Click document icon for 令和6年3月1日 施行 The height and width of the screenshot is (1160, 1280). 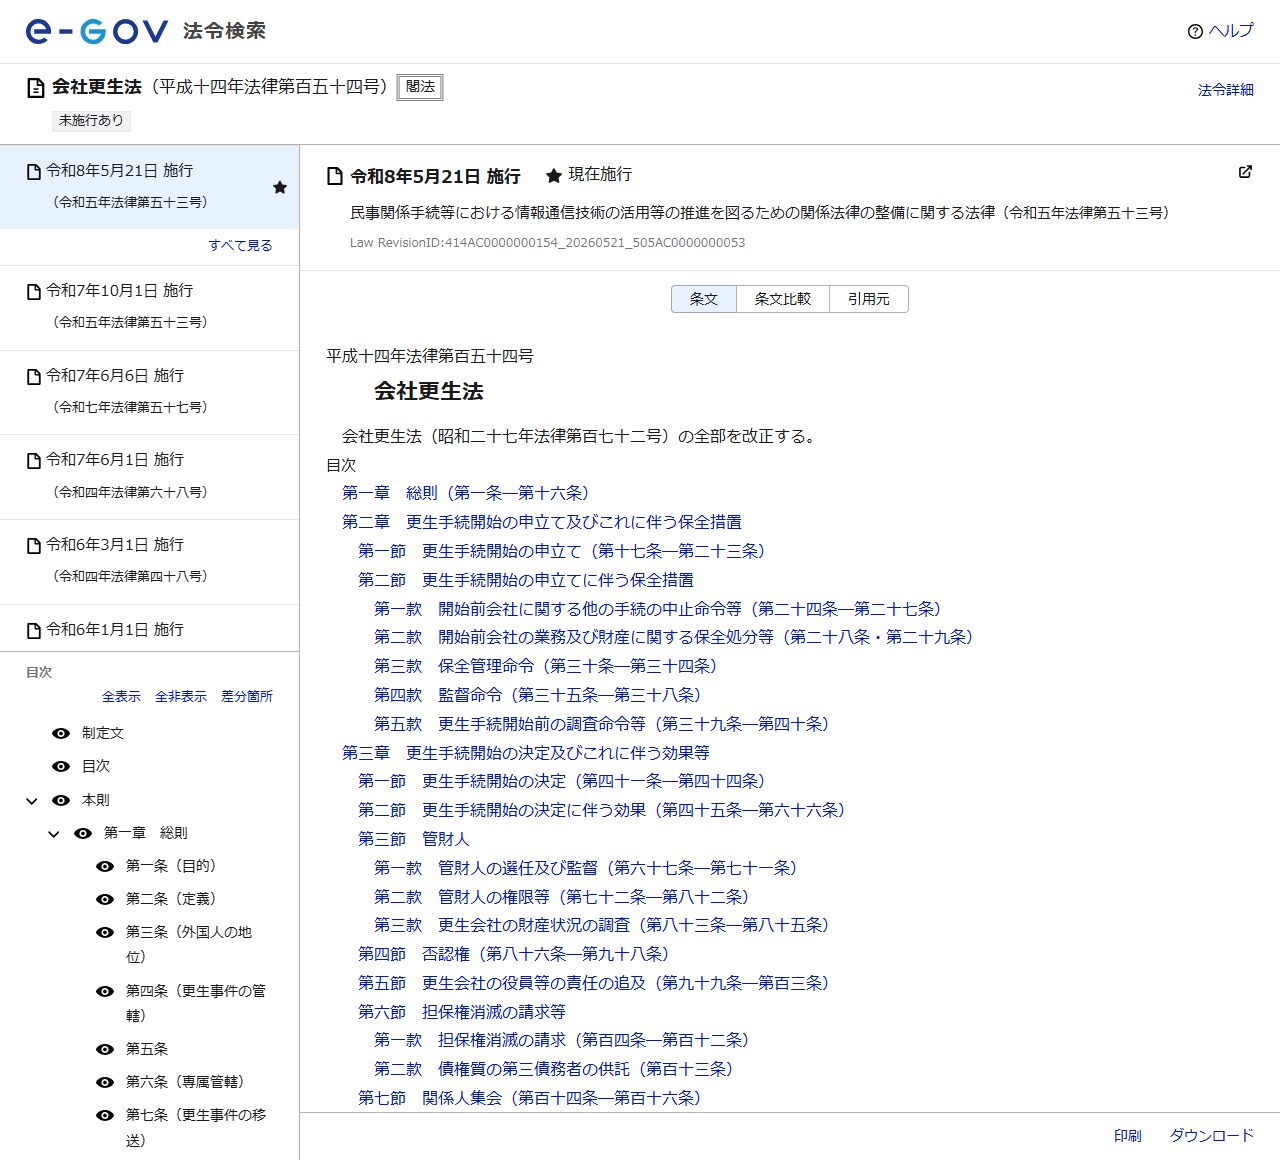click(34, 545)
